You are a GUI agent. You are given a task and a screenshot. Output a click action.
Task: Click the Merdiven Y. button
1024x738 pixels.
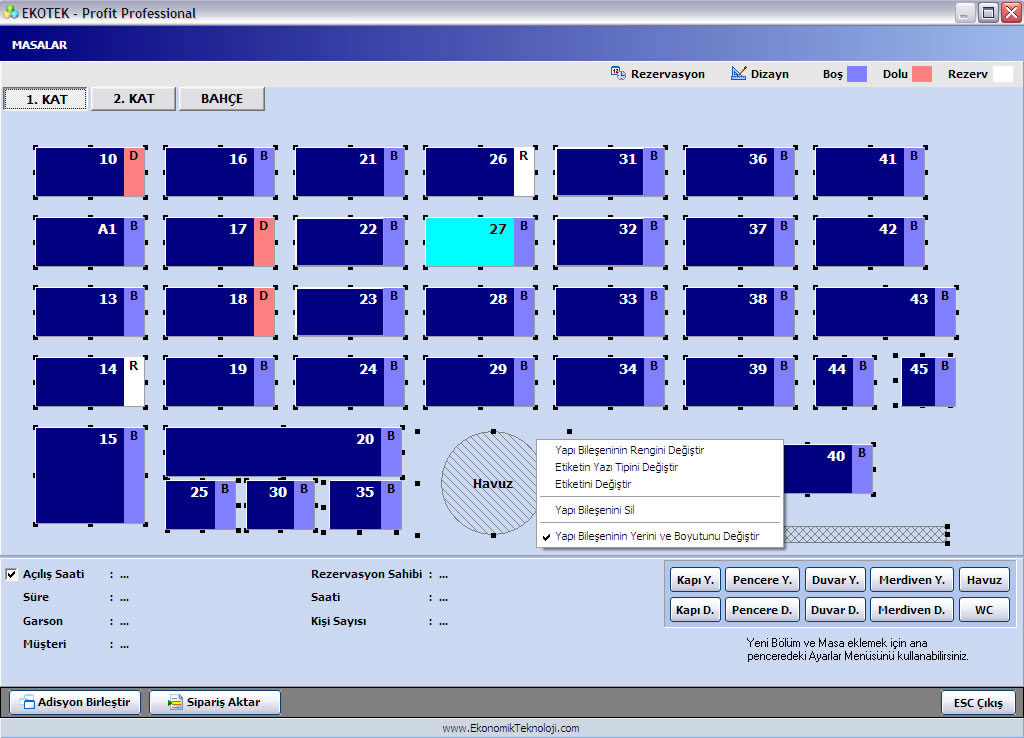point(912,580)
